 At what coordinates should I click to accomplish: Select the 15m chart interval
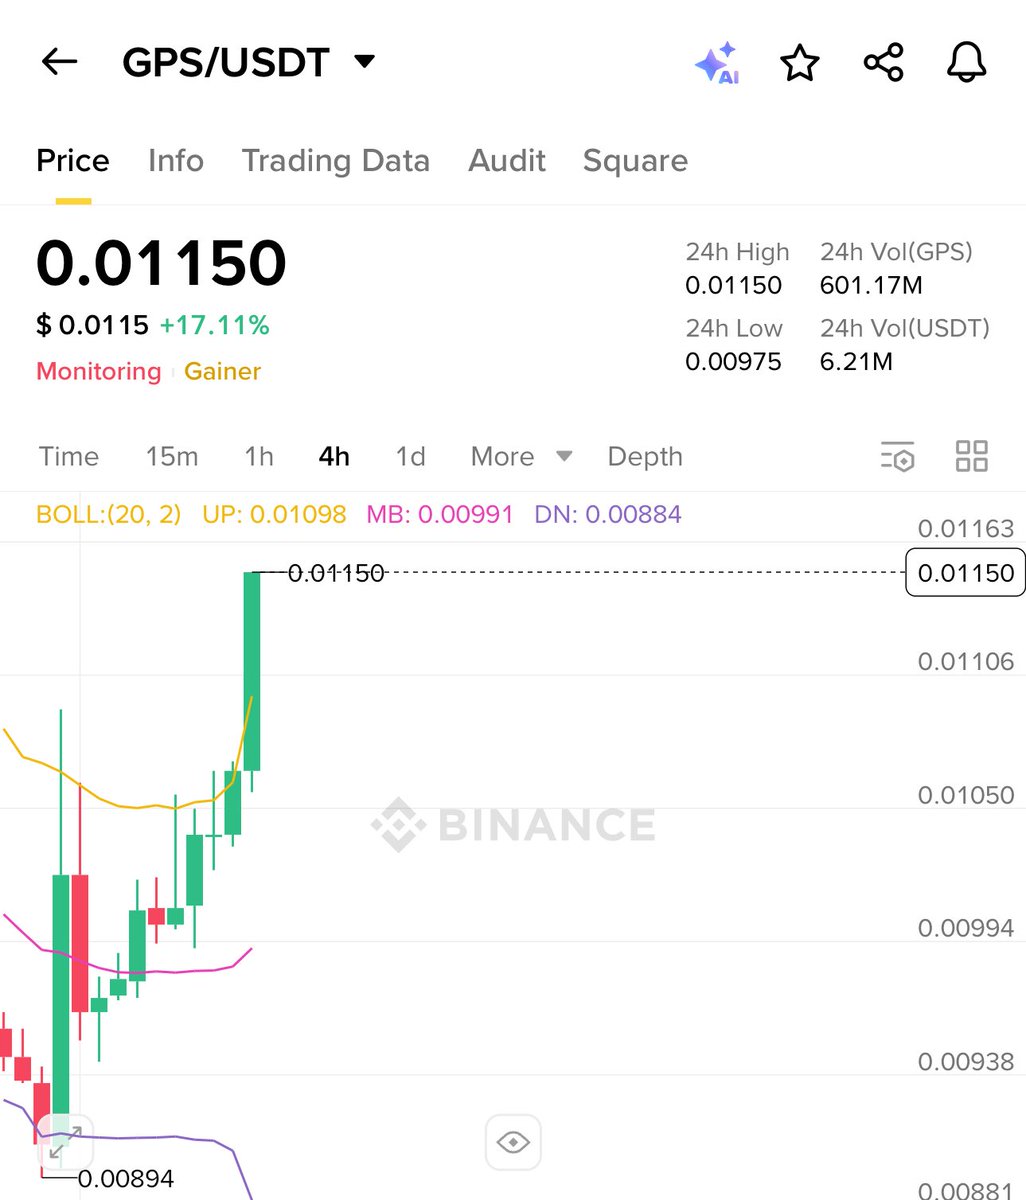click(172, 457)
